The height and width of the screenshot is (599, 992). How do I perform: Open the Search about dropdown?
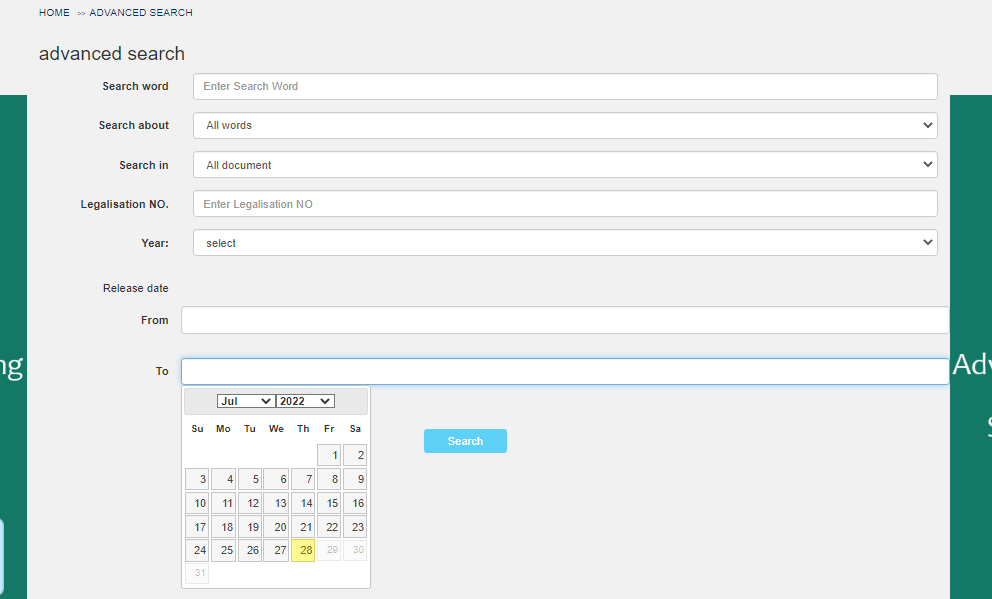(x=565, y=125)
